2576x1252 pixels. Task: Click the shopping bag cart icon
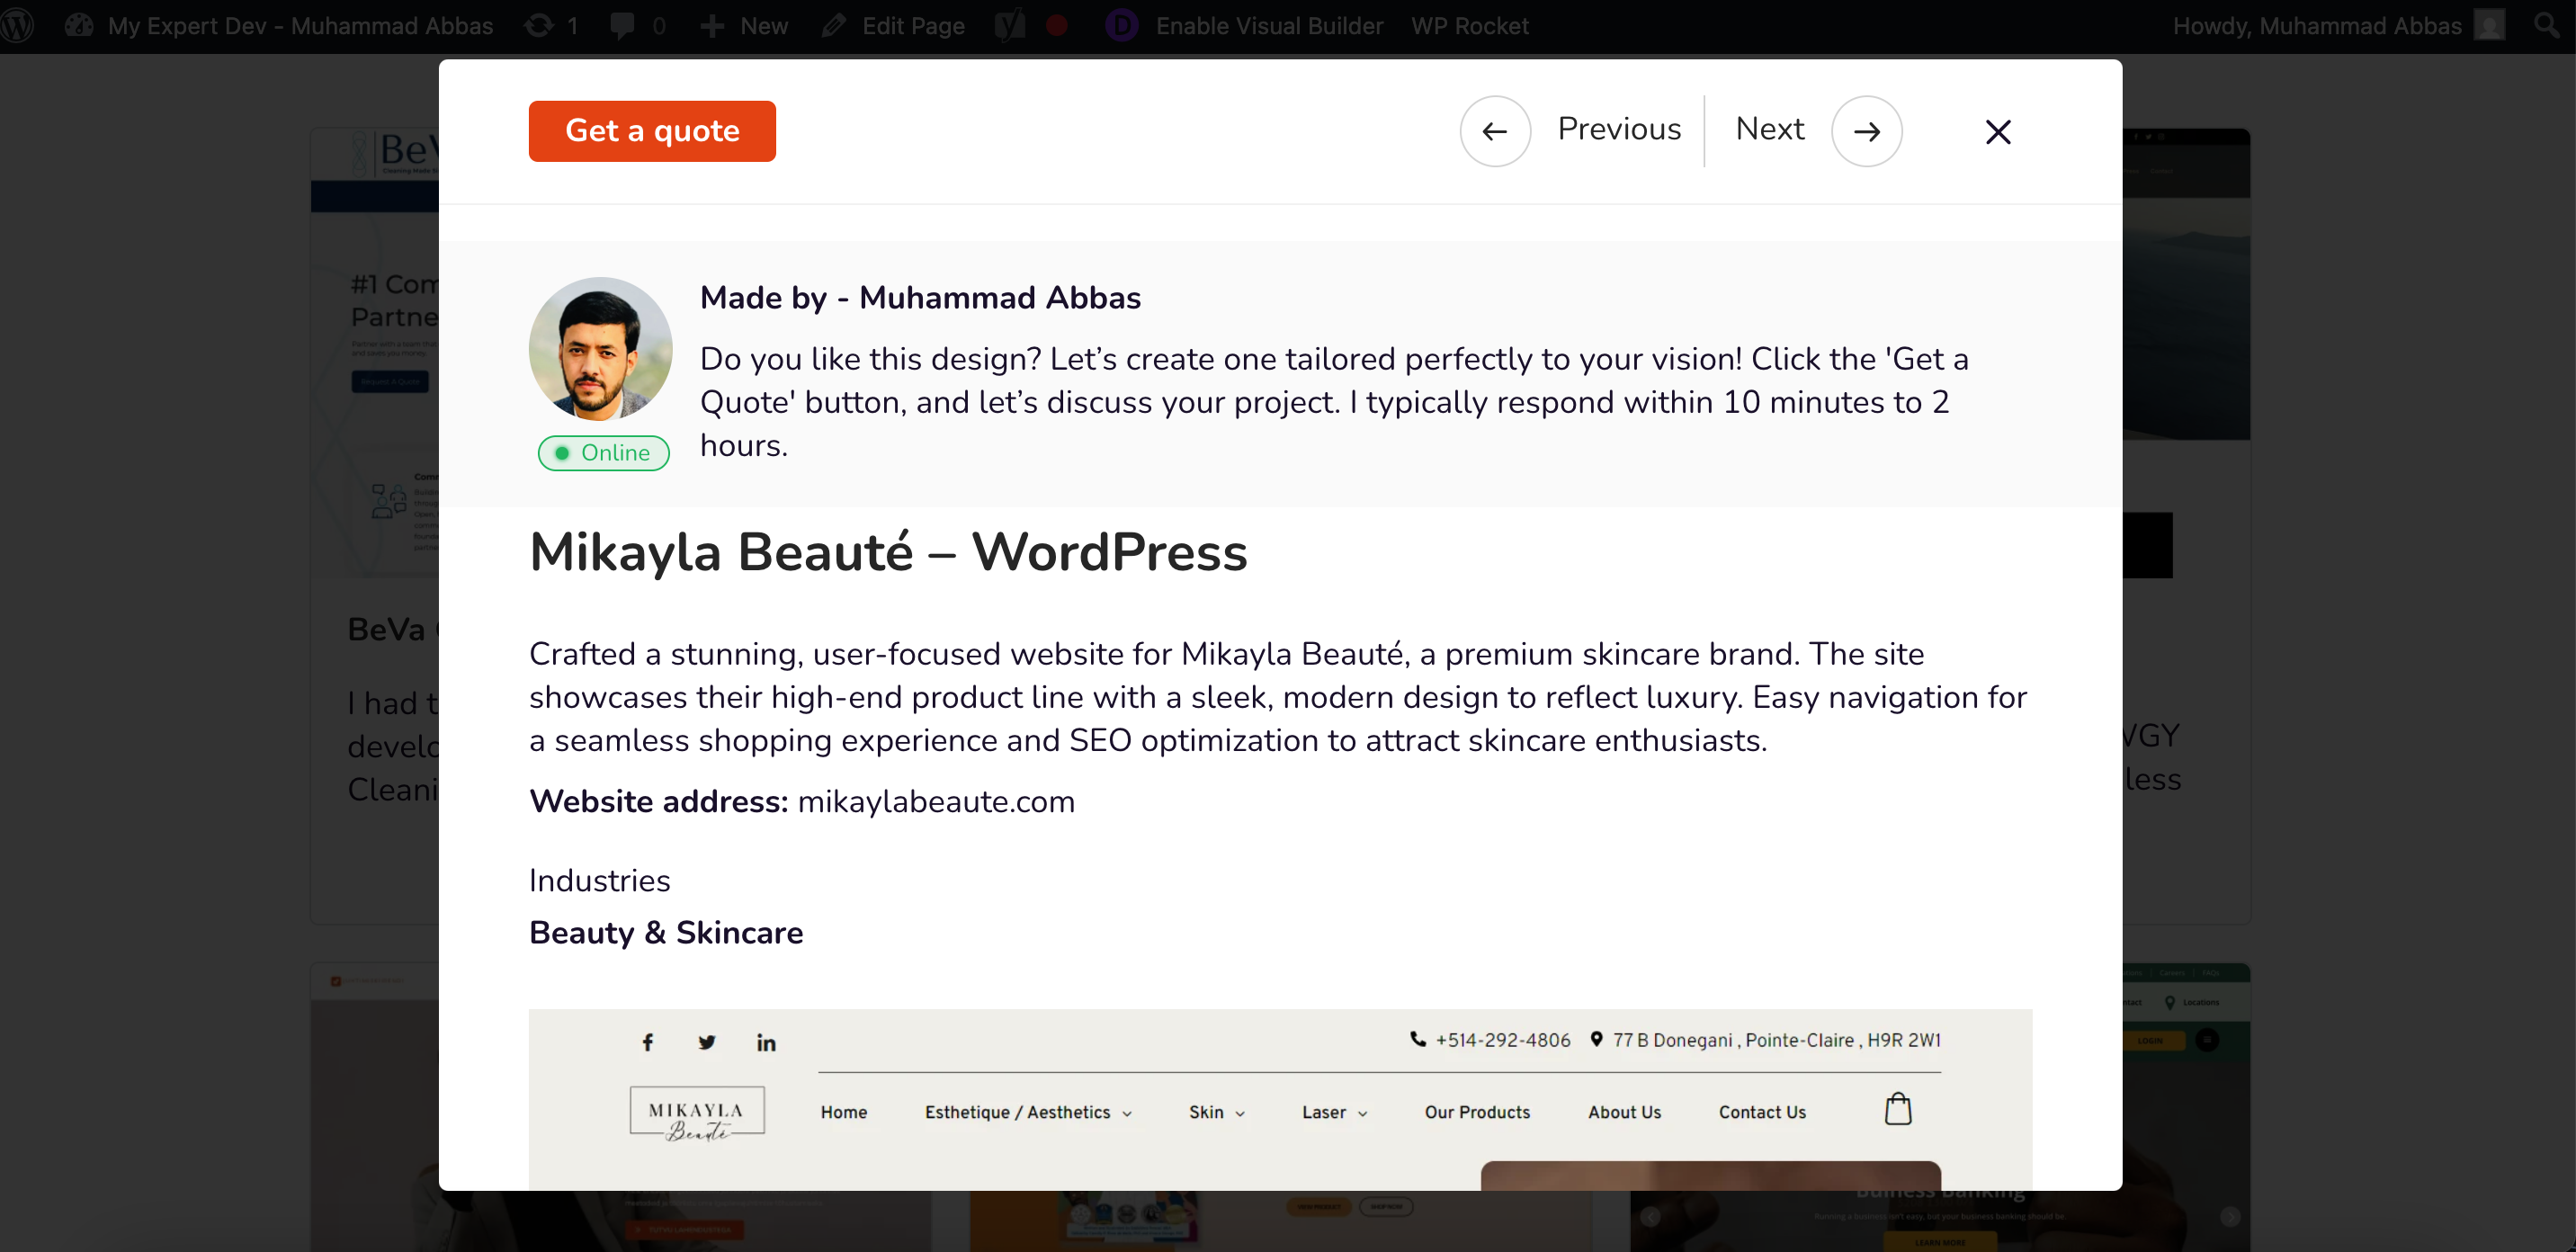click(x=1898, y=1109)
